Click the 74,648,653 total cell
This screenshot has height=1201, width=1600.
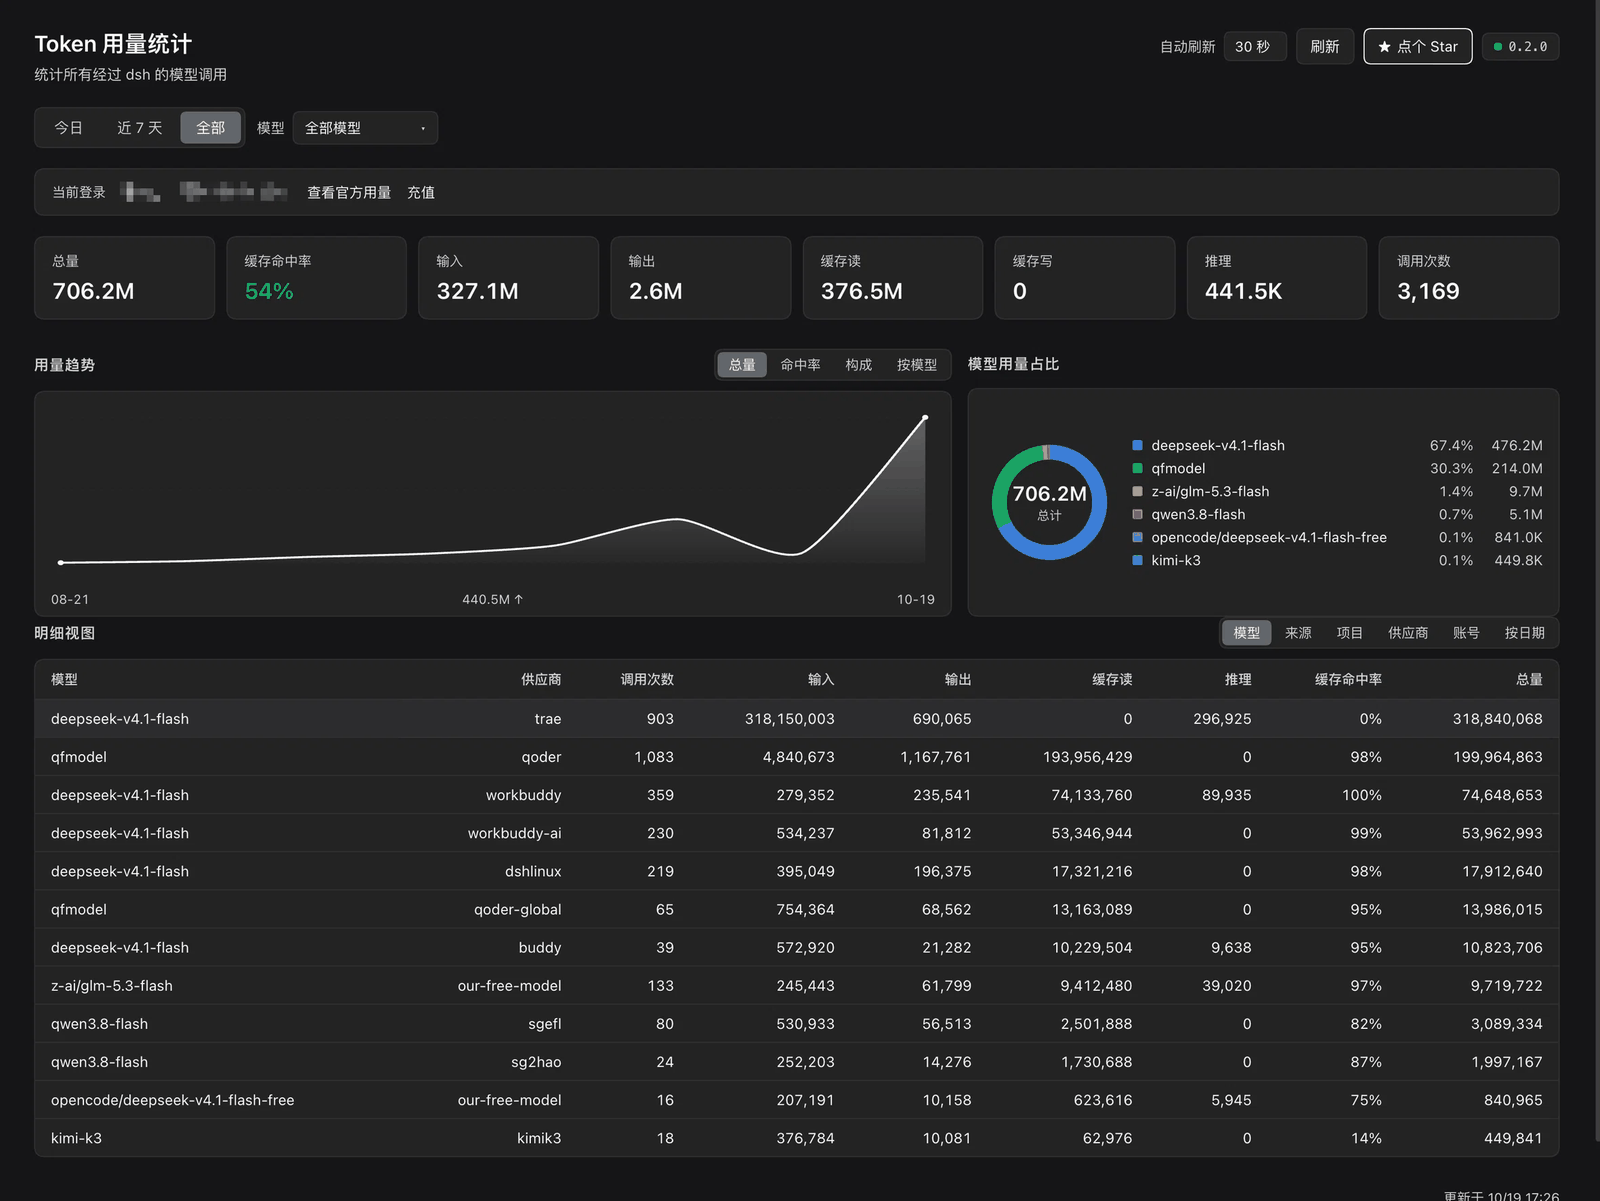[1502, 795]
